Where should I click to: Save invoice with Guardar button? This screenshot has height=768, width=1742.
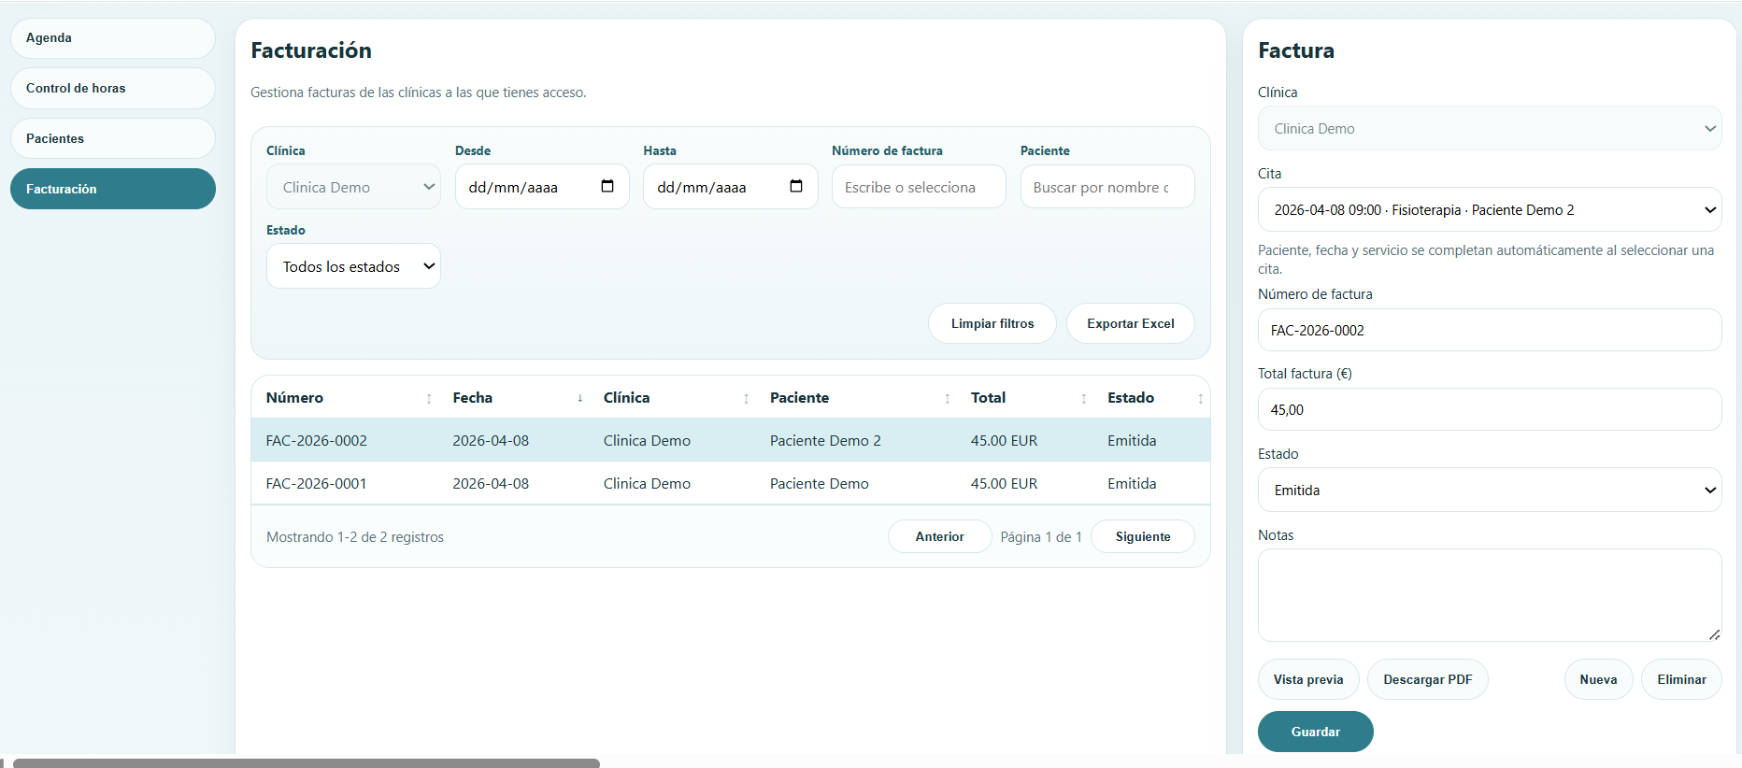pyautogui.click(x=1315, y=731)
